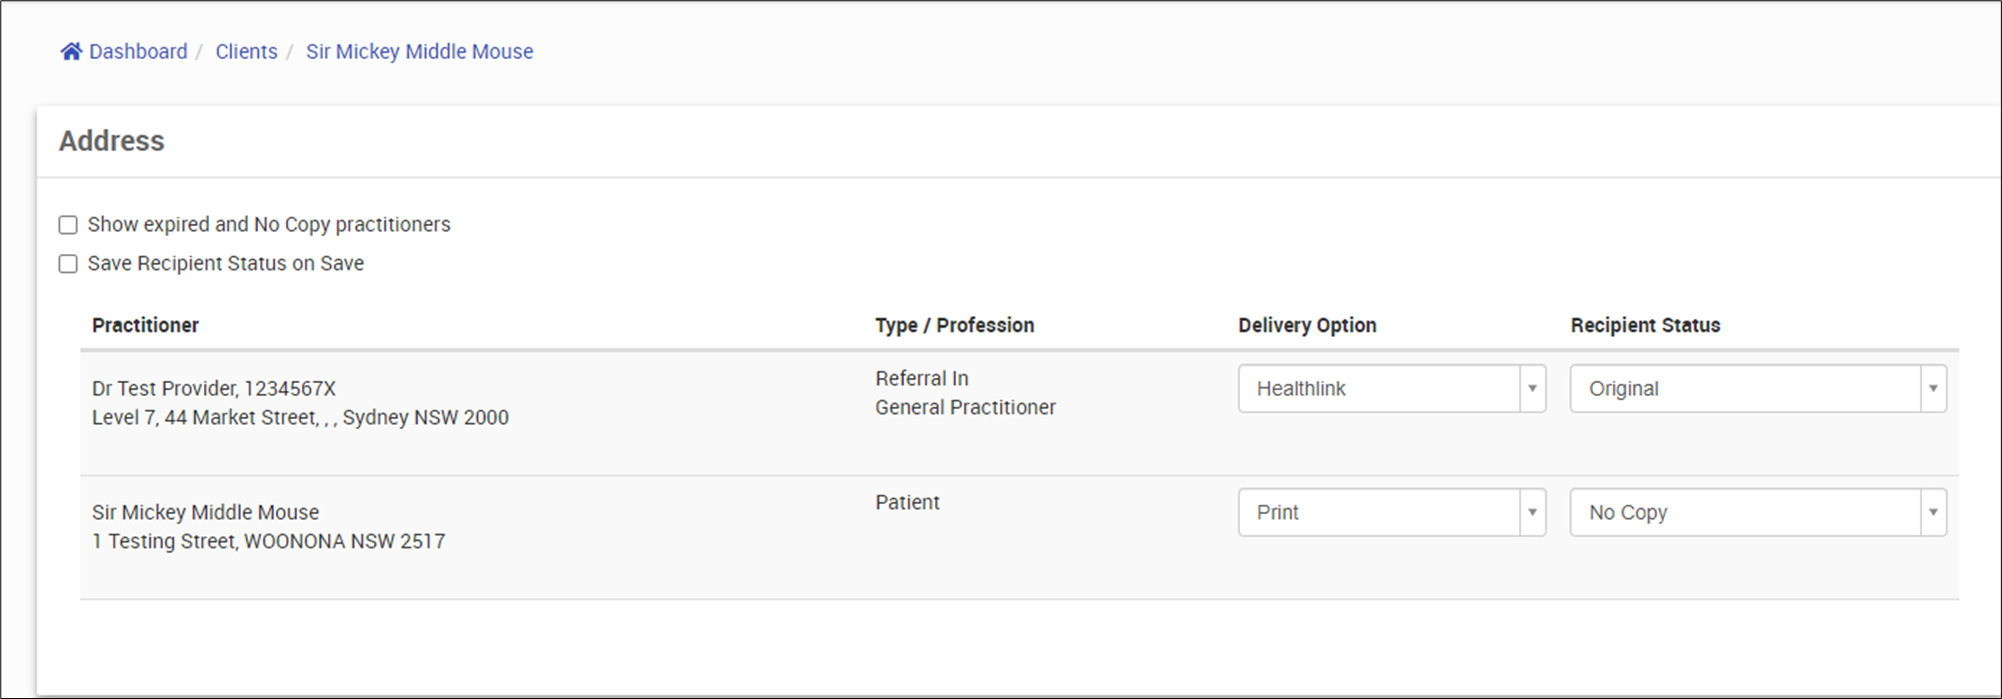Screen dimensions: 2002x699
Task: Expand the No Copy recipient status dropdown
Action: click(x=1745, y=513)
